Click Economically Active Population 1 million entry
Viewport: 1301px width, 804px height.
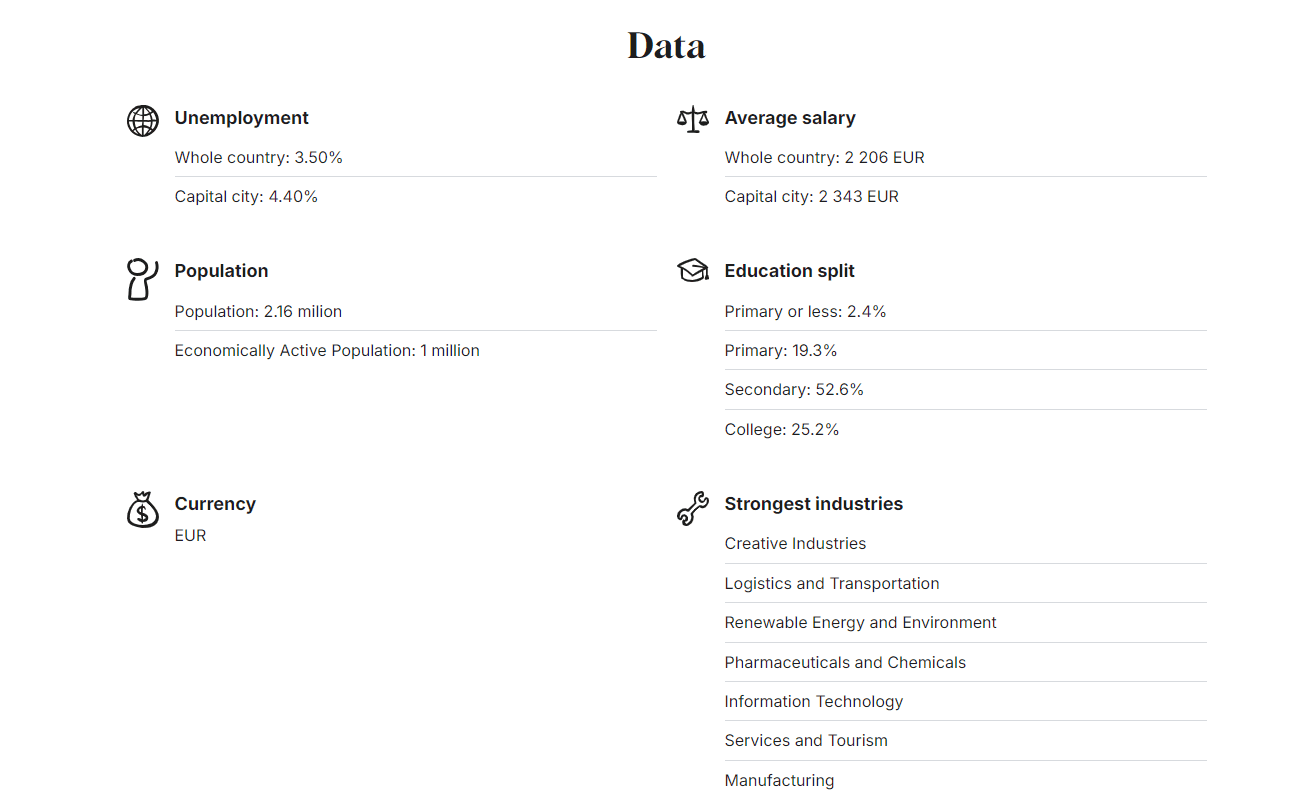(416, 350)
